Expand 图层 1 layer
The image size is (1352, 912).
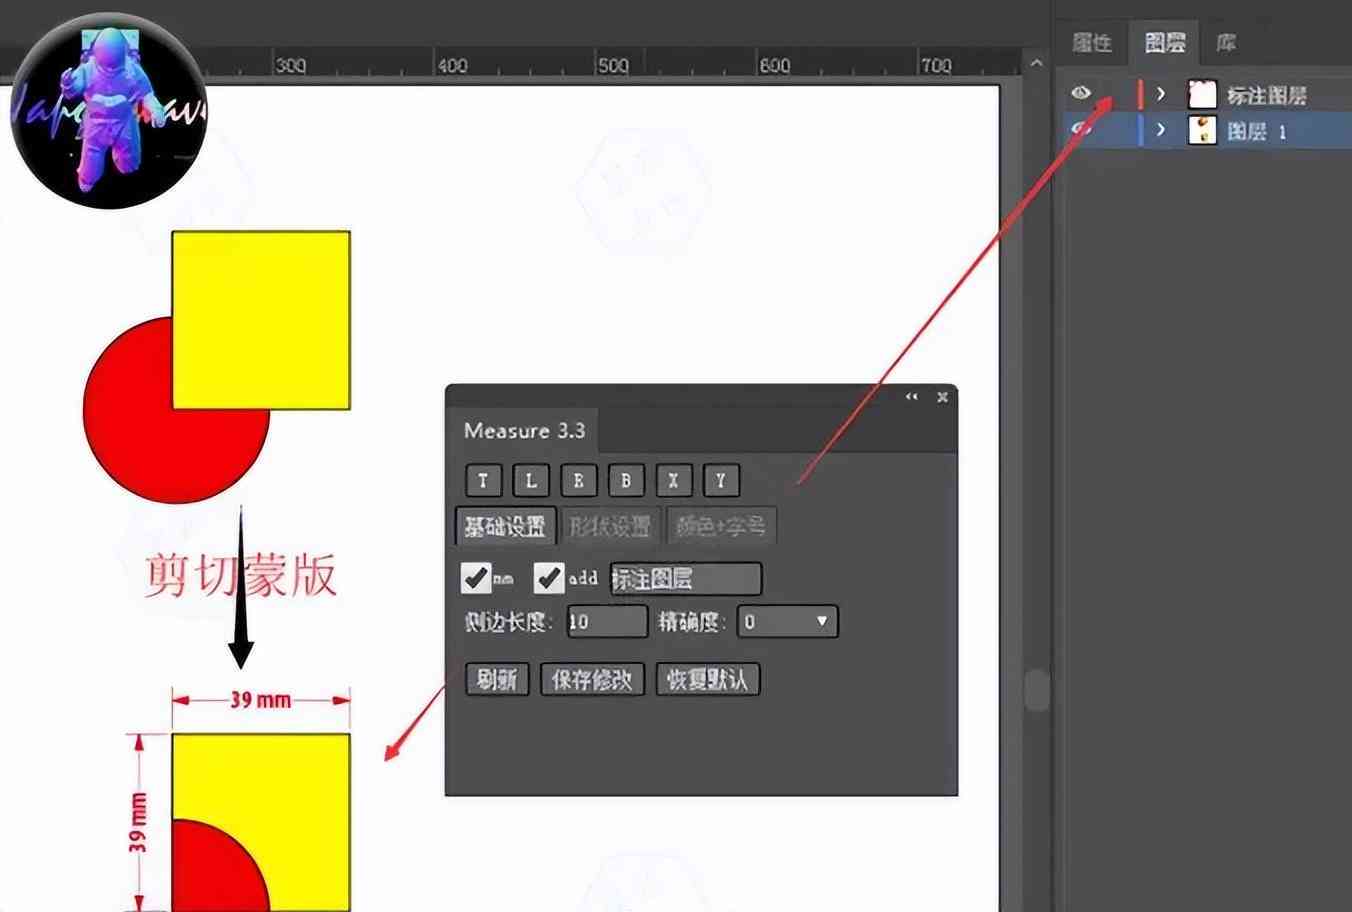click(x=1161, y=130)
